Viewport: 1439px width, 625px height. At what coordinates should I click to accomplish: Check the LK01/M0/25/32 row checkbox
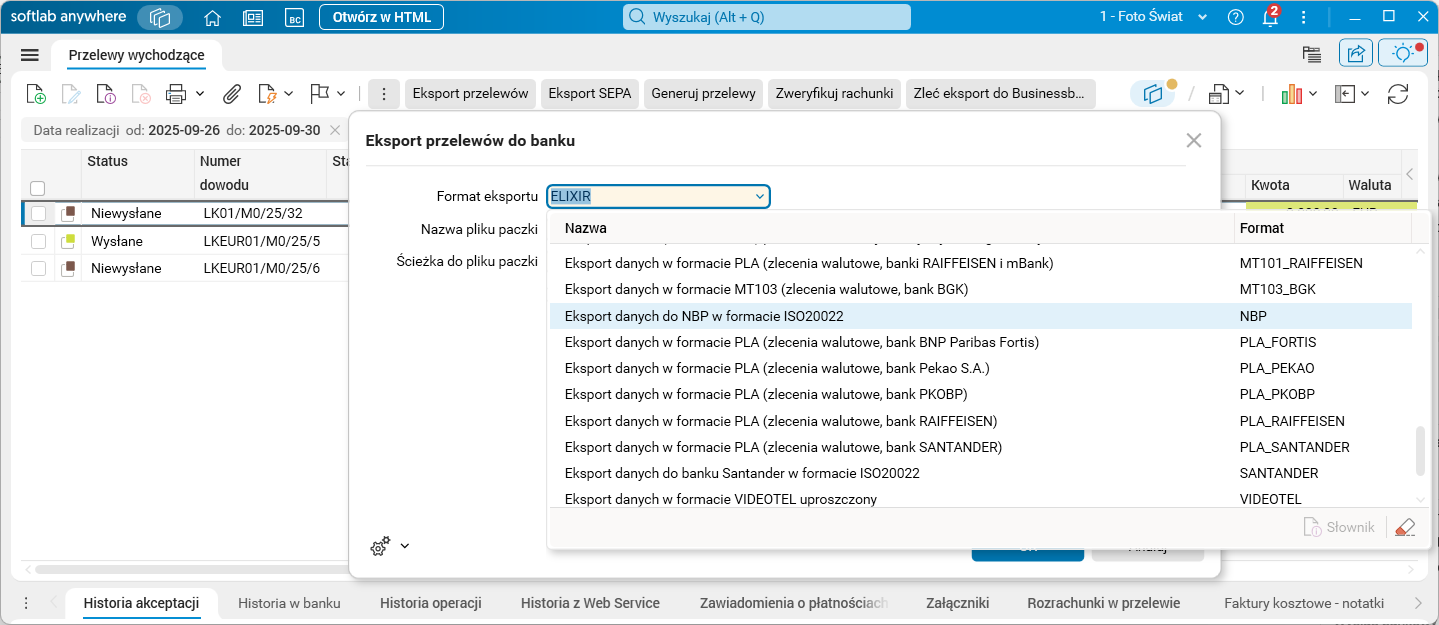click(38, 213)
